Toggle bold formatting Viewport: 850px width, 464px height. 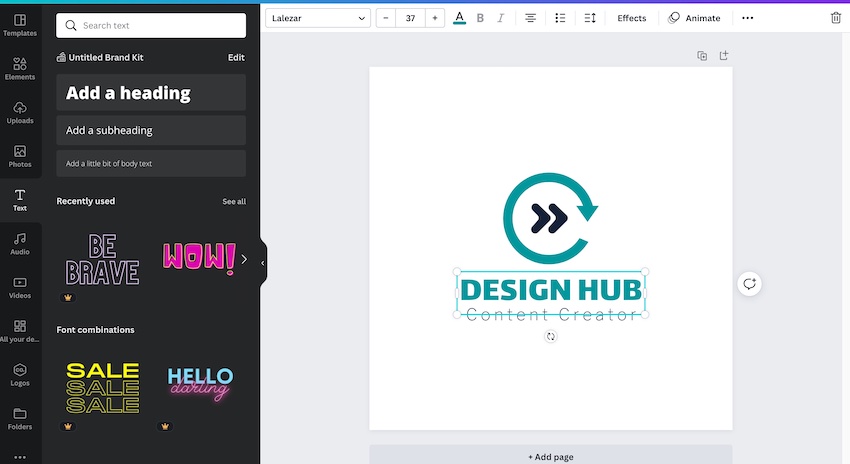480,18
